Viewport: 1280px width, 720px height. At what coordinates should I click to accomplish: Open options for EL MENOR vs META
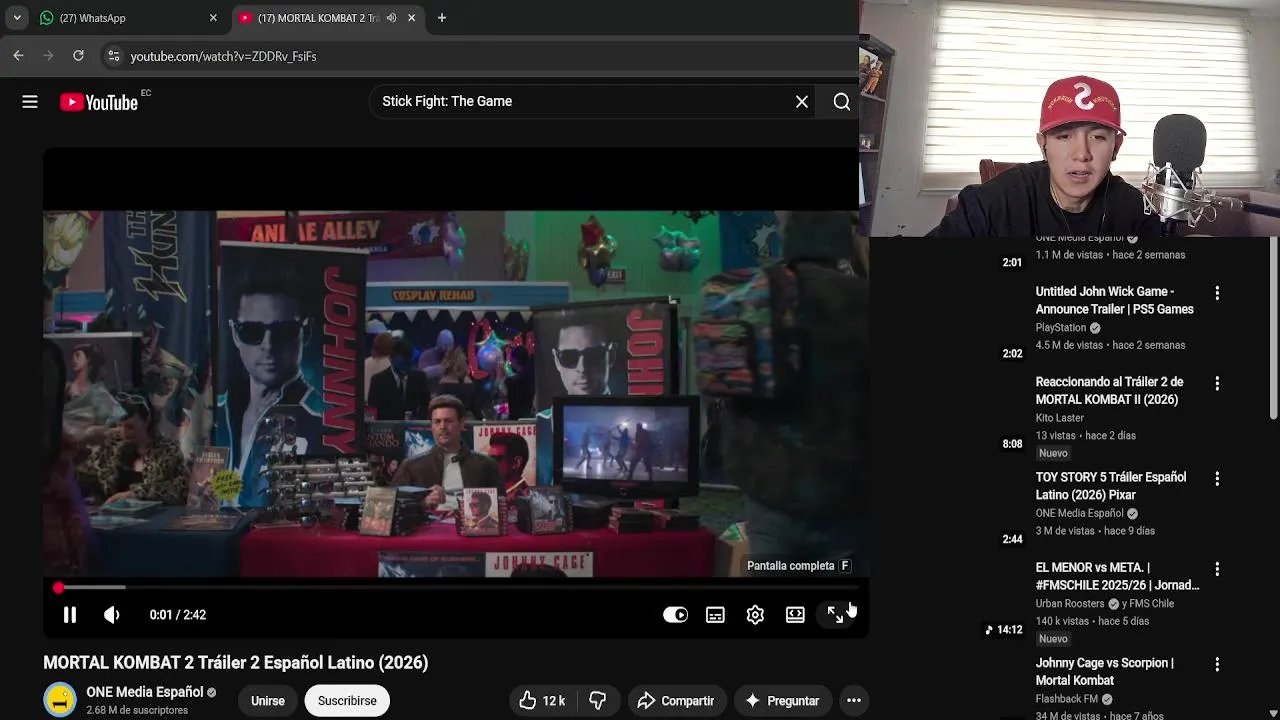[1217, 569]
